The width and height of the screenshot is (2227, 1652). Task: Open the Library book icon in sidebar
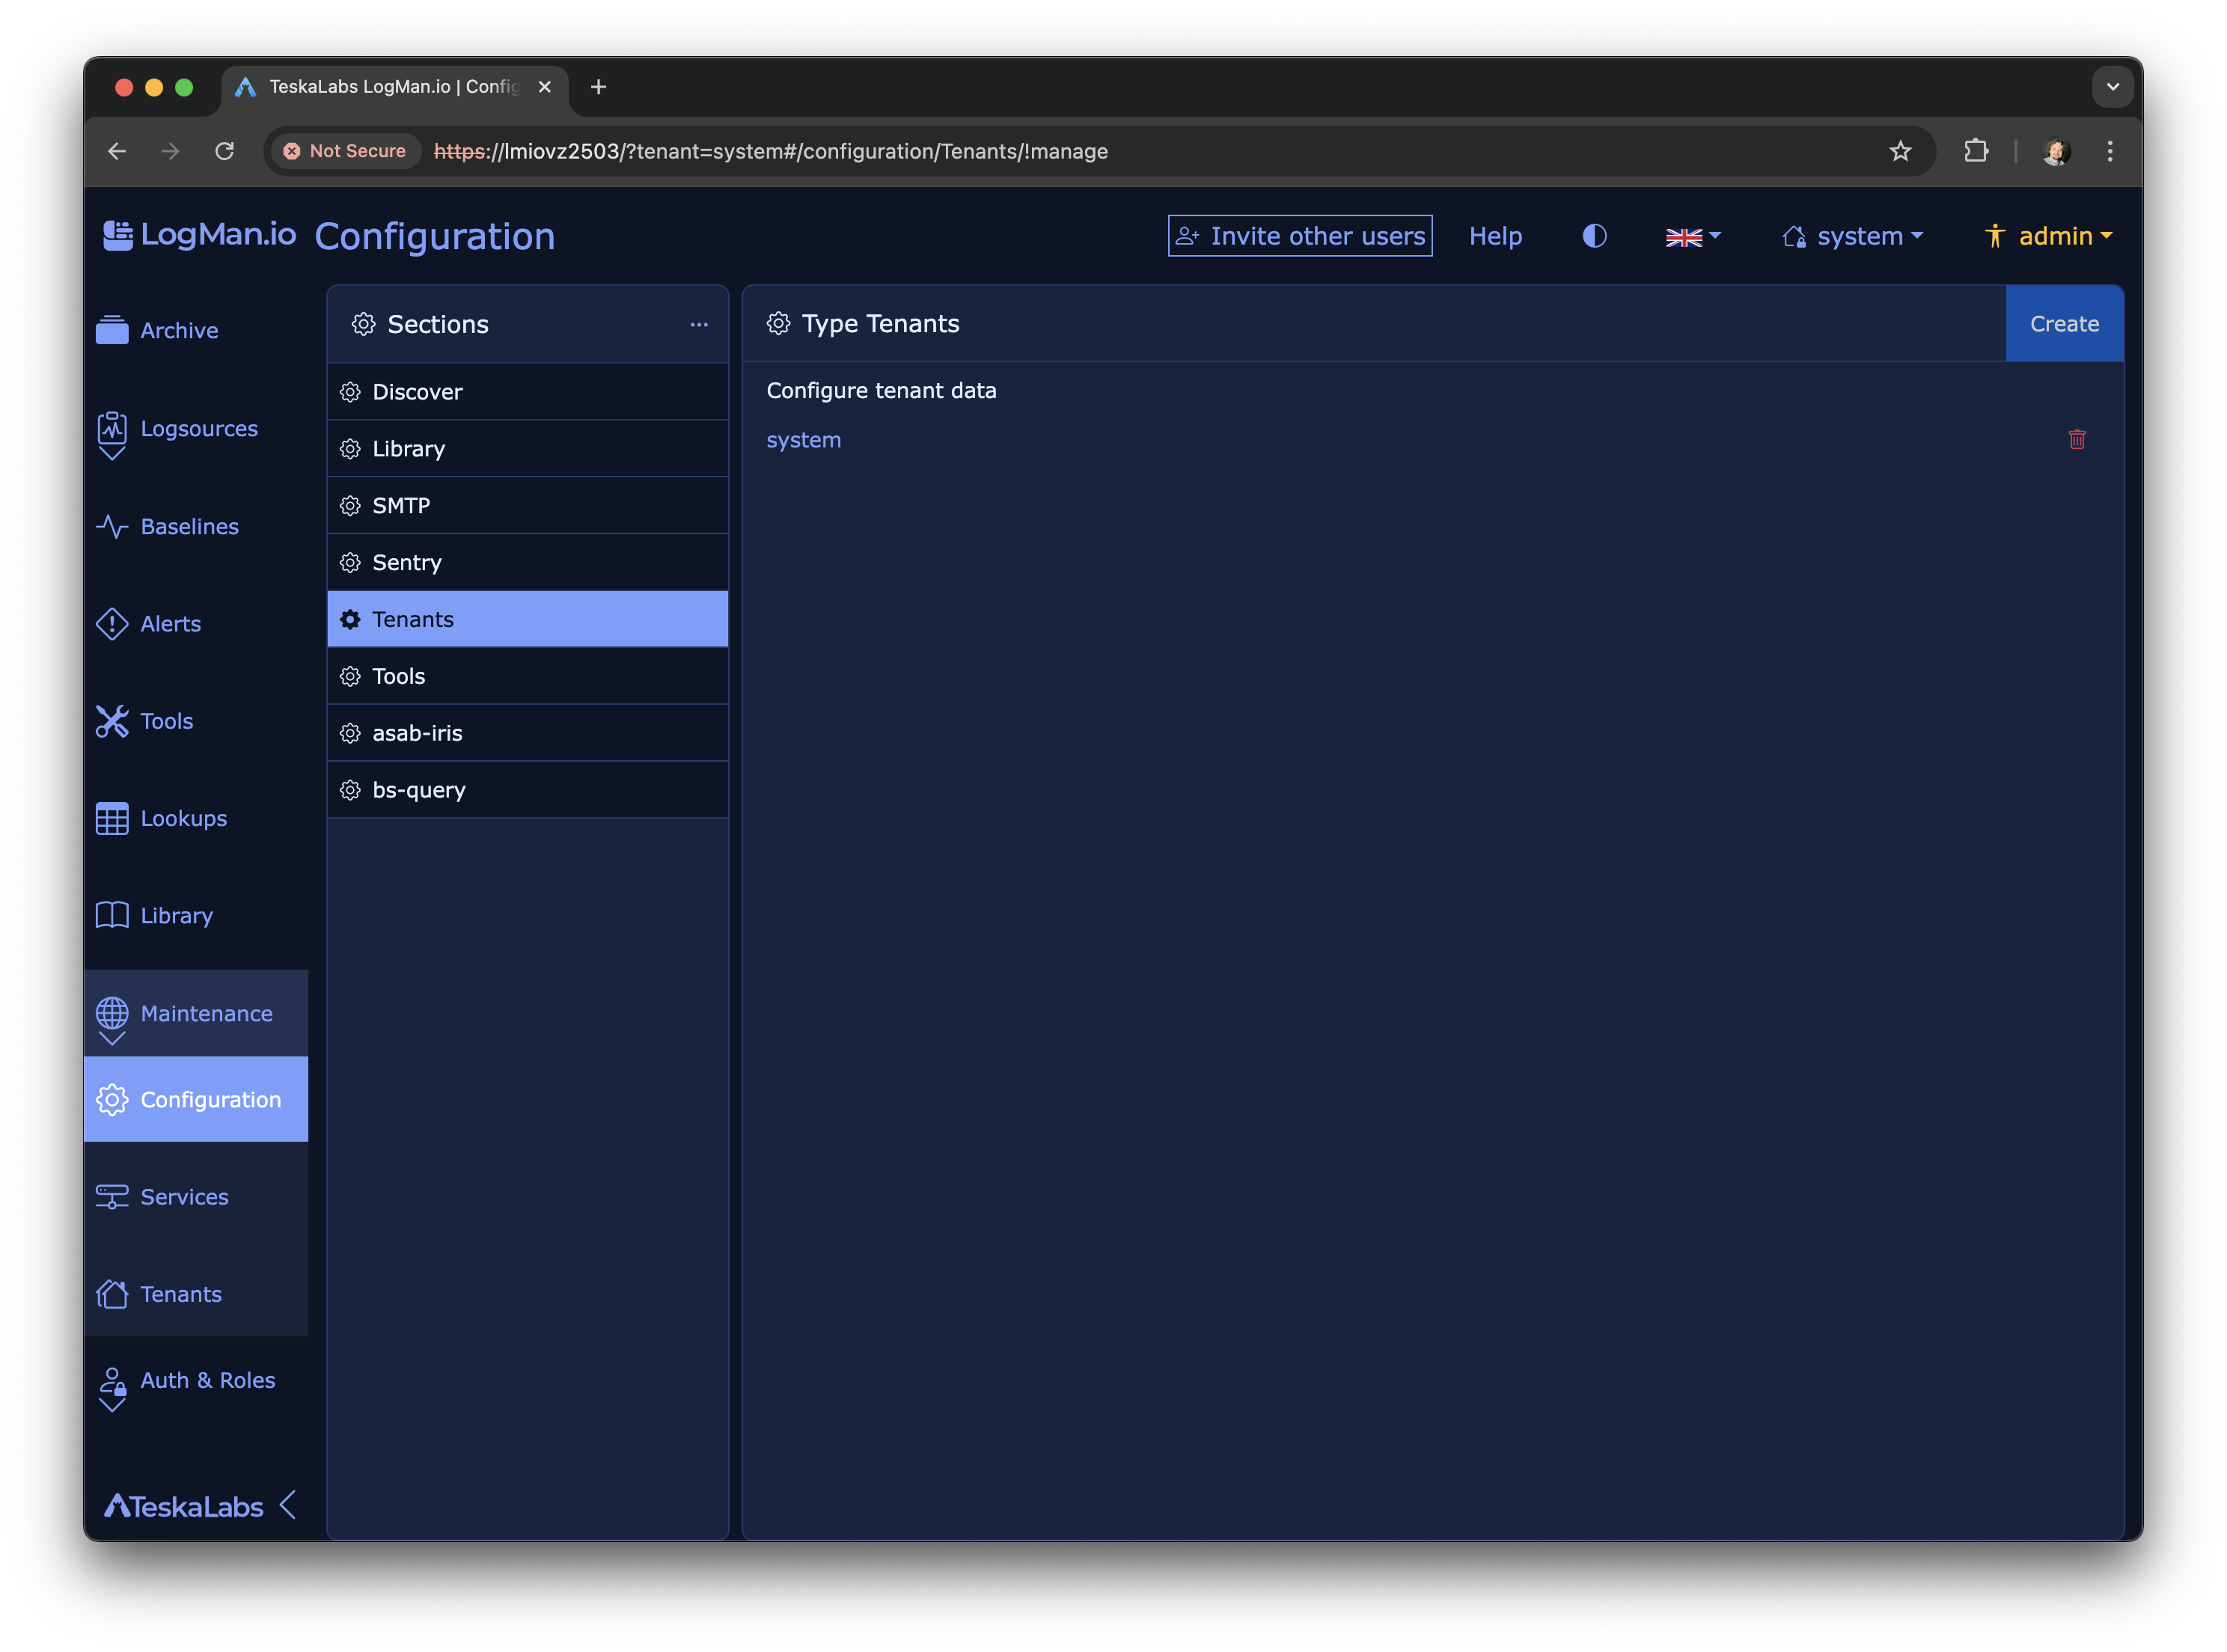click(112, 916)
